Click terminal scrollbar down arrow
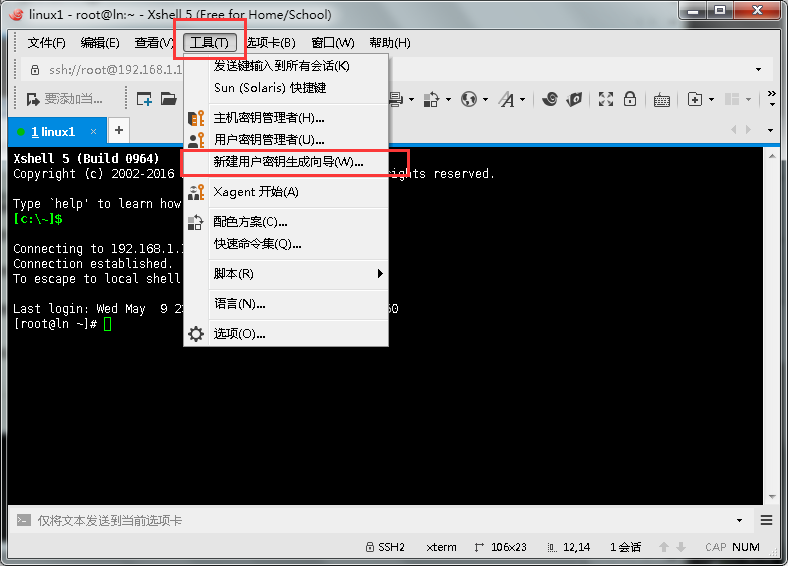The image size is (788, 566). [772, 497]
